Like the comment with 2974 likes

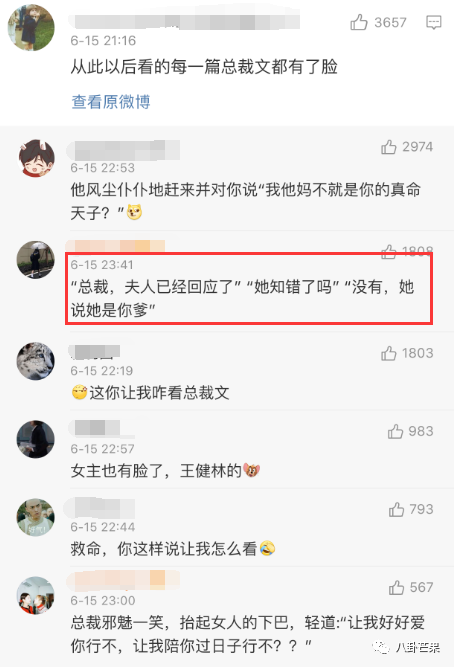(x=388, y=147)
